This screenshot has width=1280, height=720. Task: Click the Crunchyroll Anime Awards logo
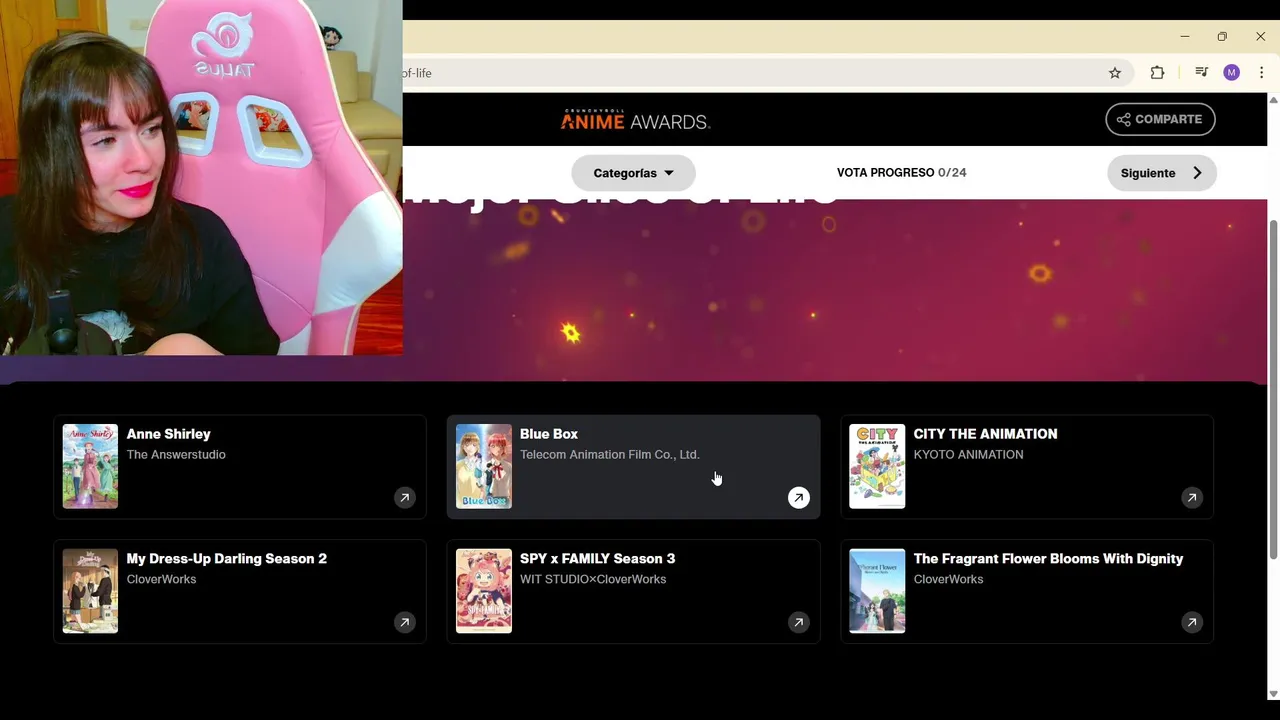coord(635,121)
